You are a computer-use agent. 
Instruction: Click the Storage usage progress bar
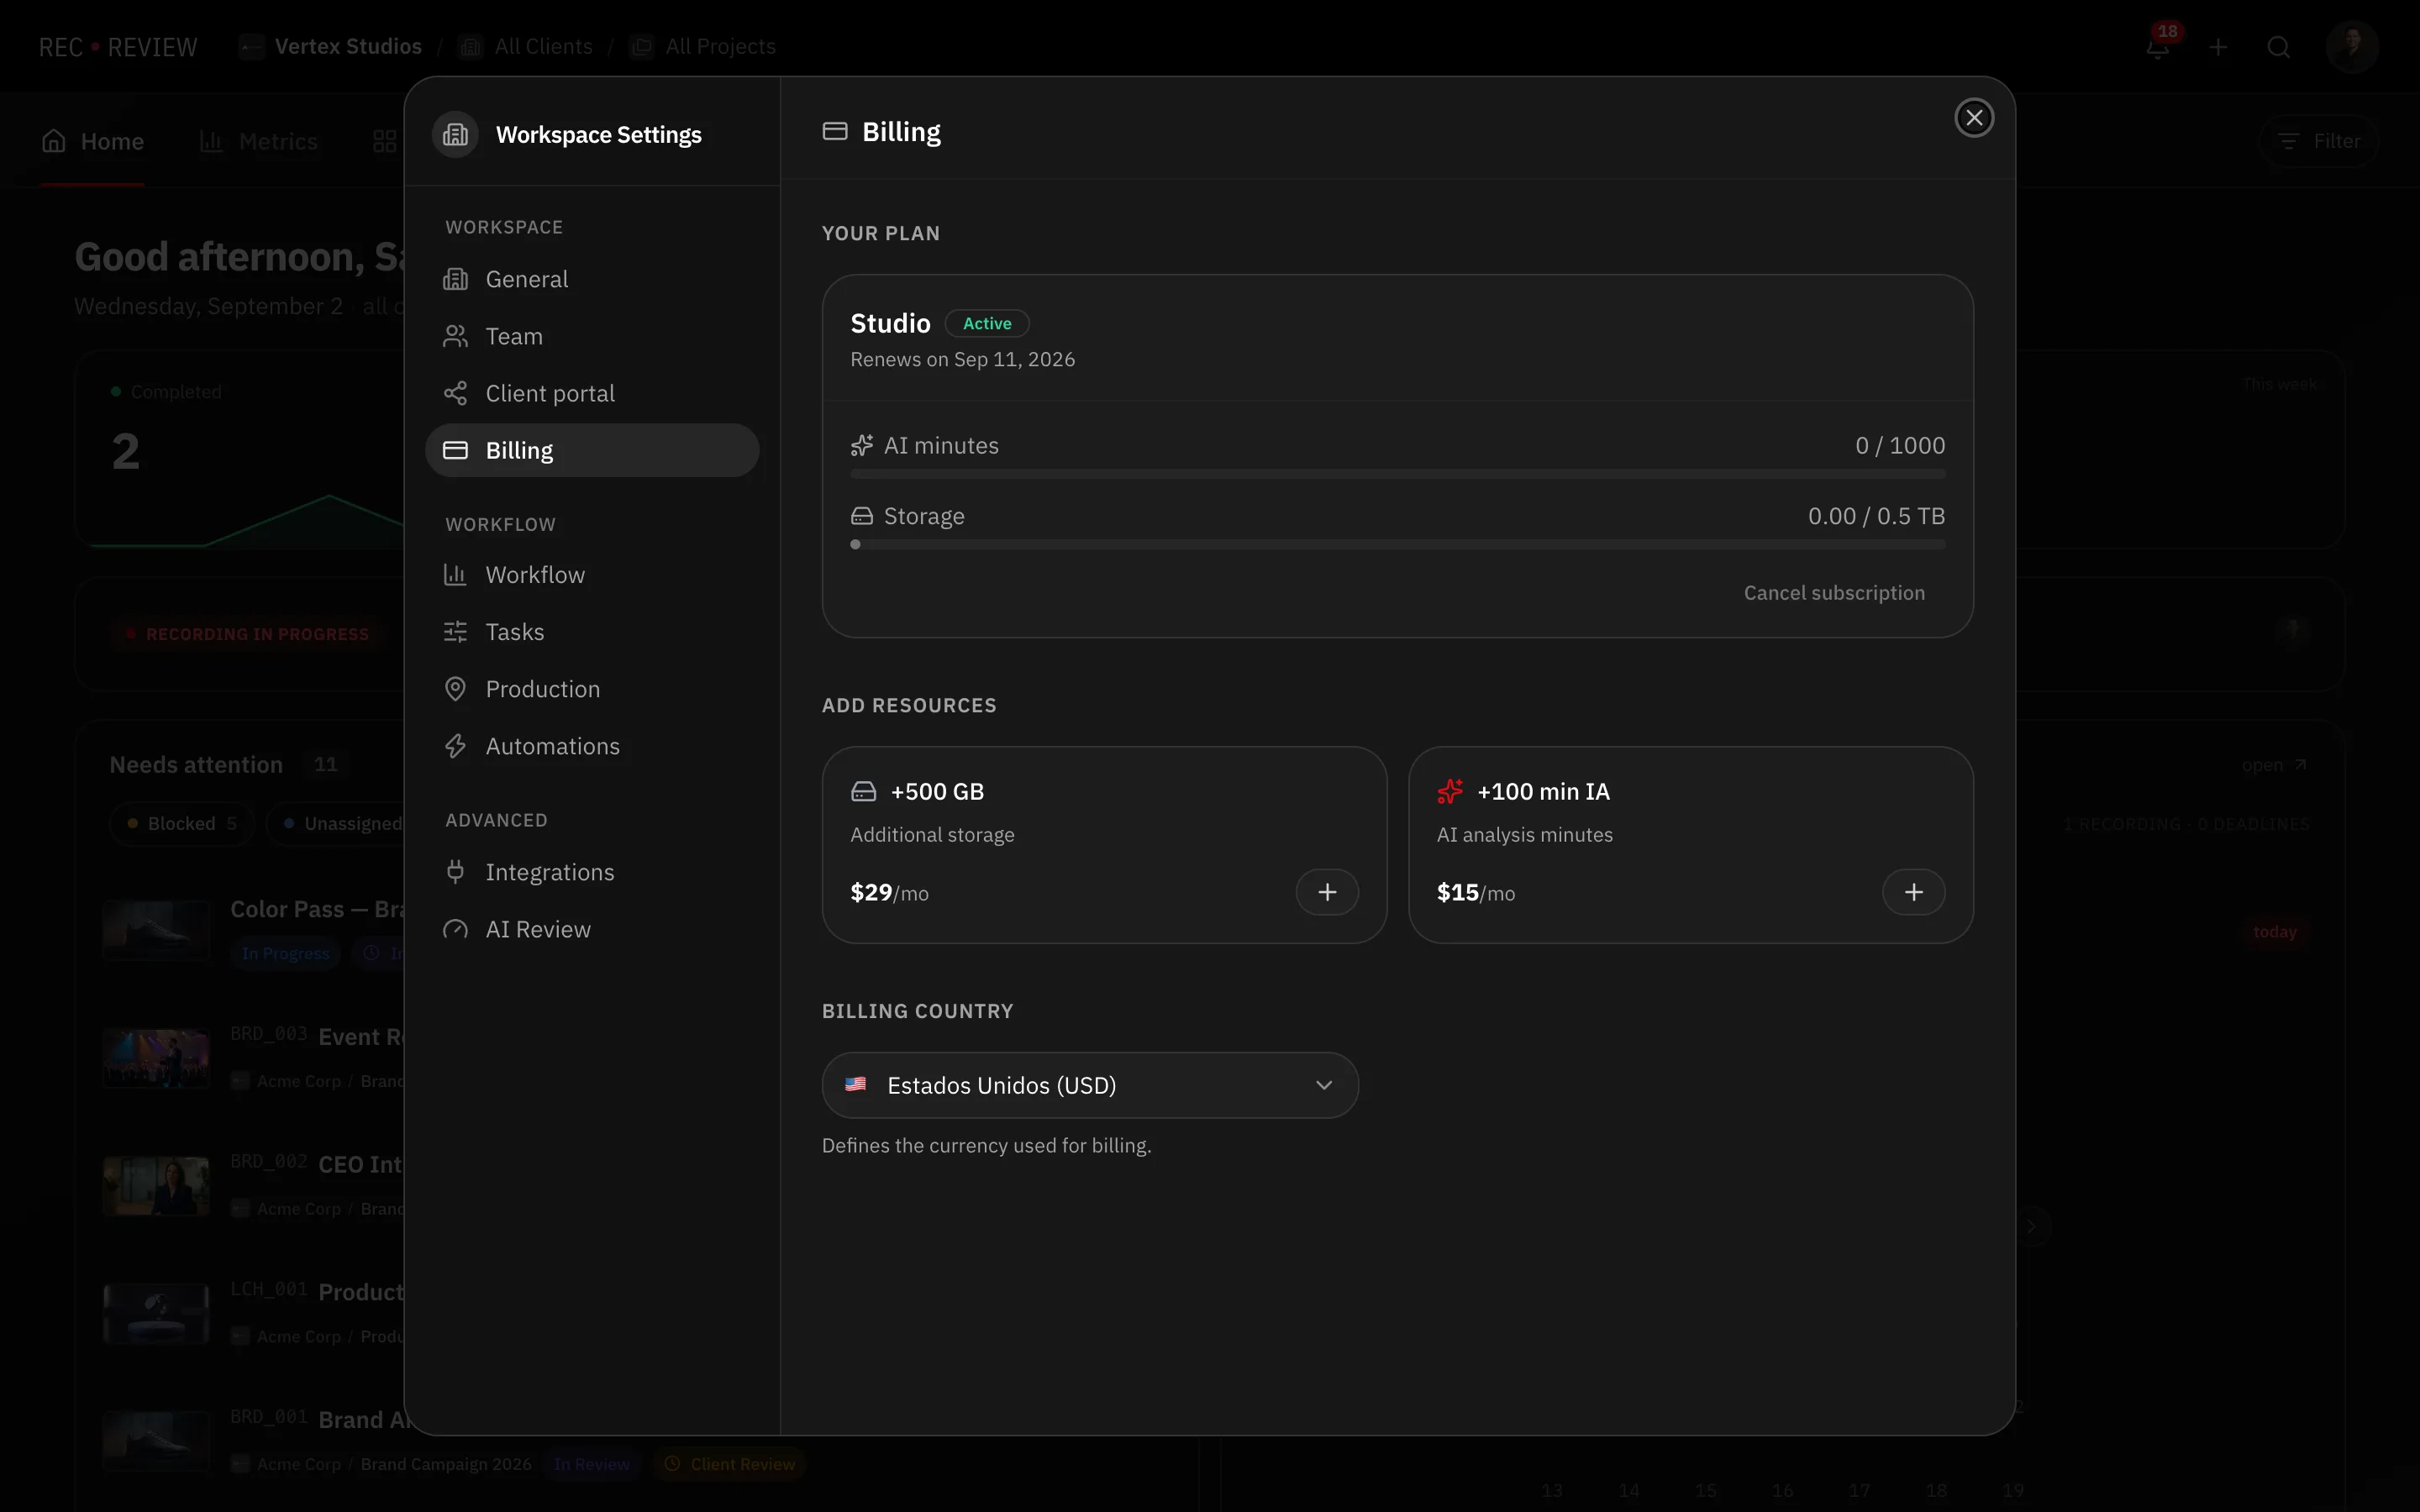(x=1398, y=545)
